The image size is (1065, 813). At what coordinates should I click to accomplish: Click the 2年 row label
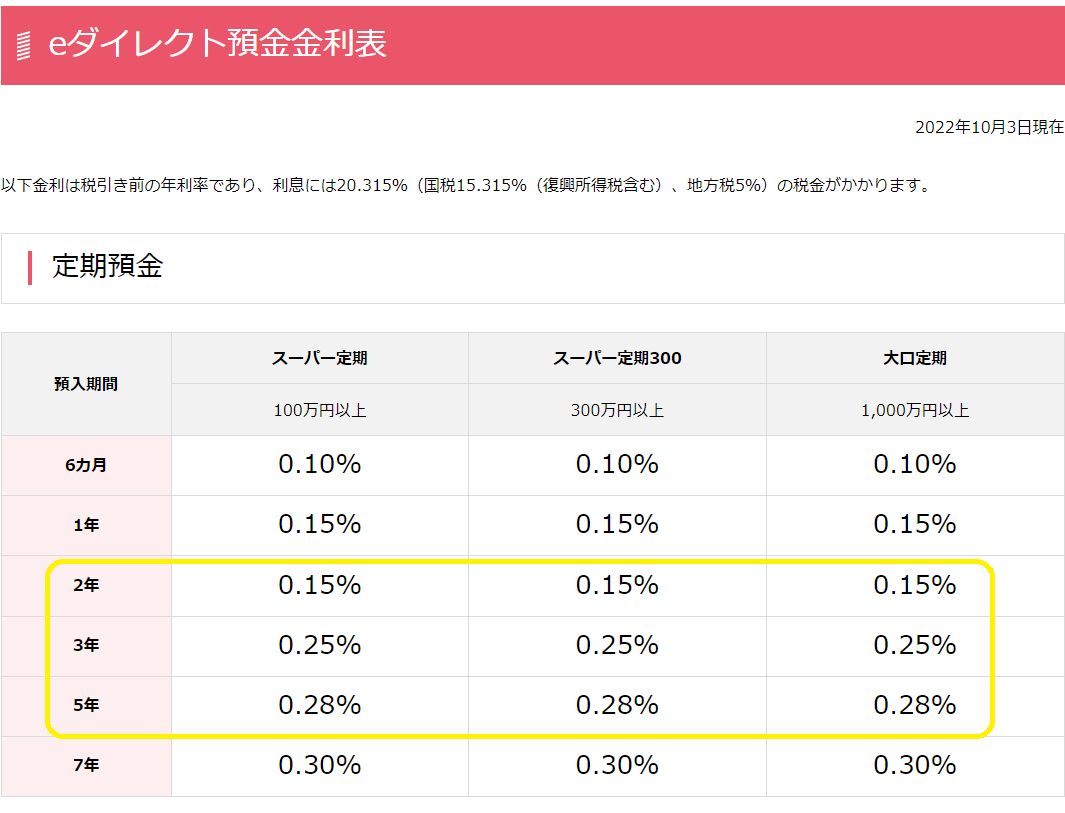tap(86, 585)
